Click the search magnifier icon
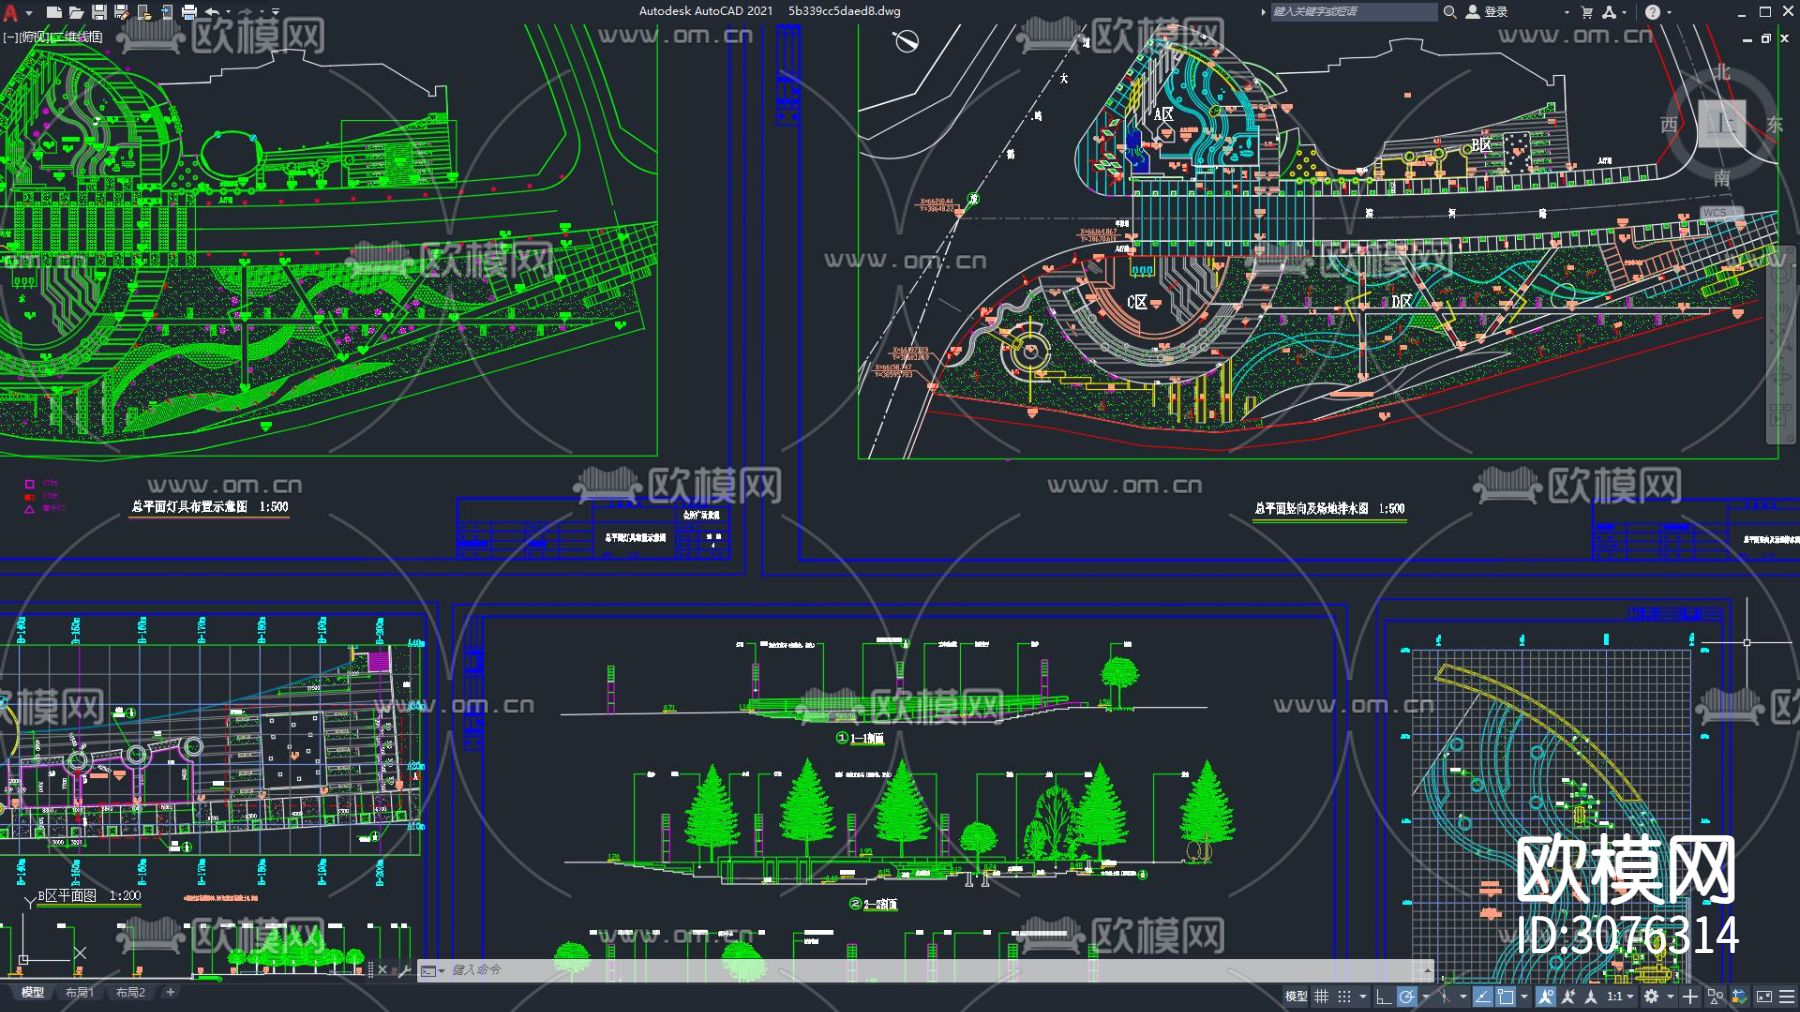 tap(1449, 12)
